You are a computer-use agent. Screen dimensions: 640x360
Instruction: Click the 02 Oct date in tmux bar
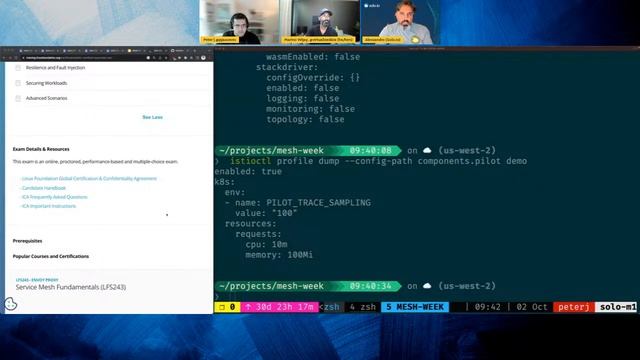pyautogui.click(x=532, y=307)
